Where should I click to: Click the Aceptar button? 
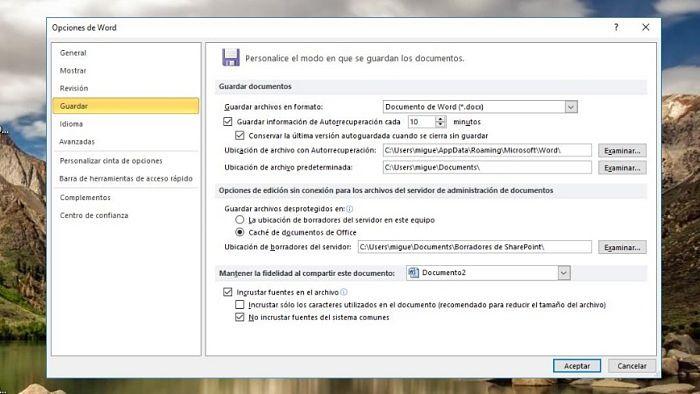coord(577,366)
